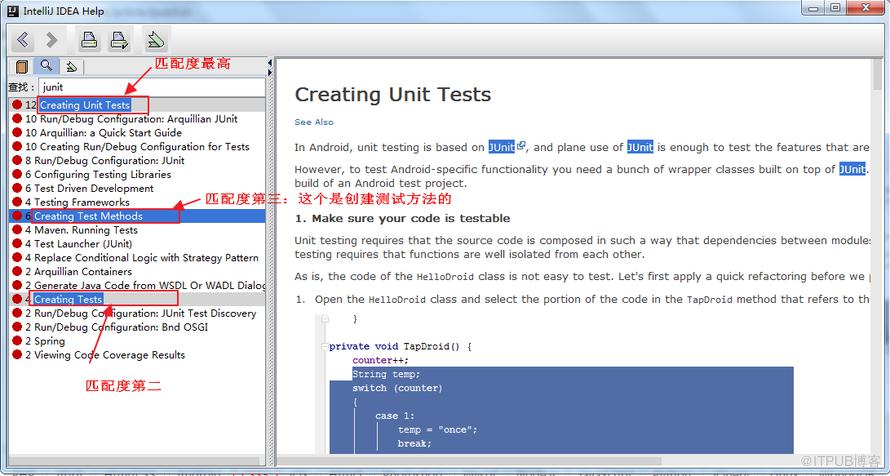The image size is (890, 476).
Task: Click the See Also link
Action: coord(314,122)
